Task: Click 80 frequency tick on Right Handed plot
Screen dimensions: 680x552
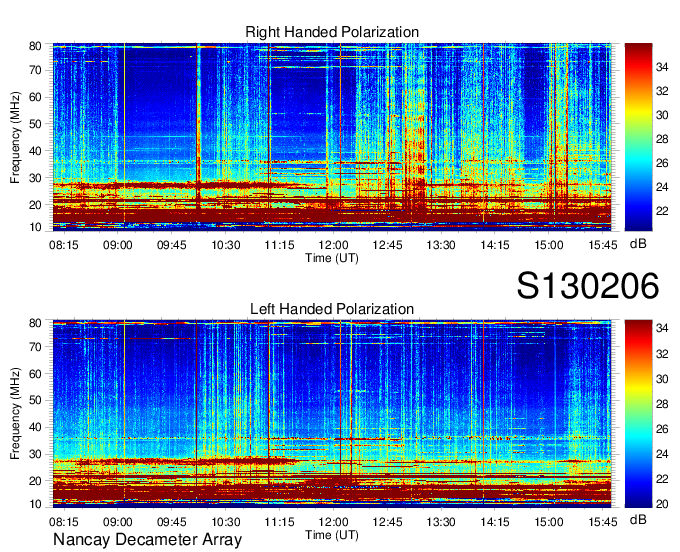Action: click(35, 46)
